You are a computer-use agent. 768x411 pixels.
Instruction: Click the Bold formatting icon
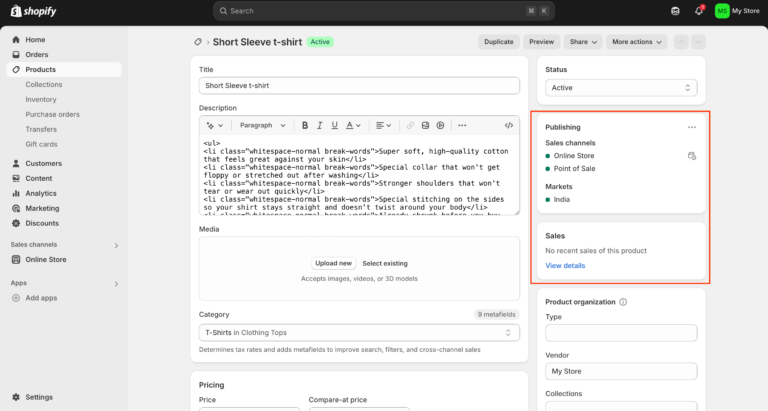[305, 126]
